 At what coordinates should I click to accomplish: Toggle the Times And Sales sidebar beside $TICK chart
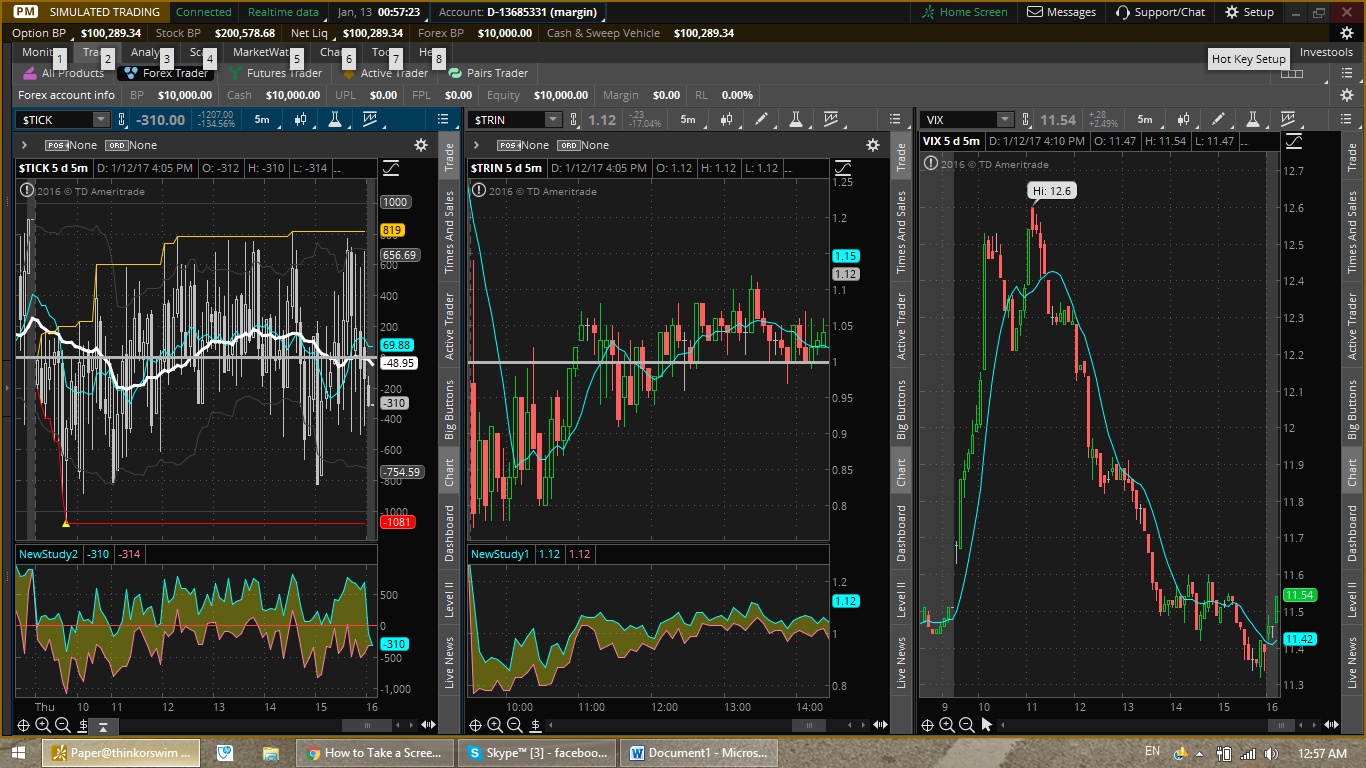(x=449, y=233)
